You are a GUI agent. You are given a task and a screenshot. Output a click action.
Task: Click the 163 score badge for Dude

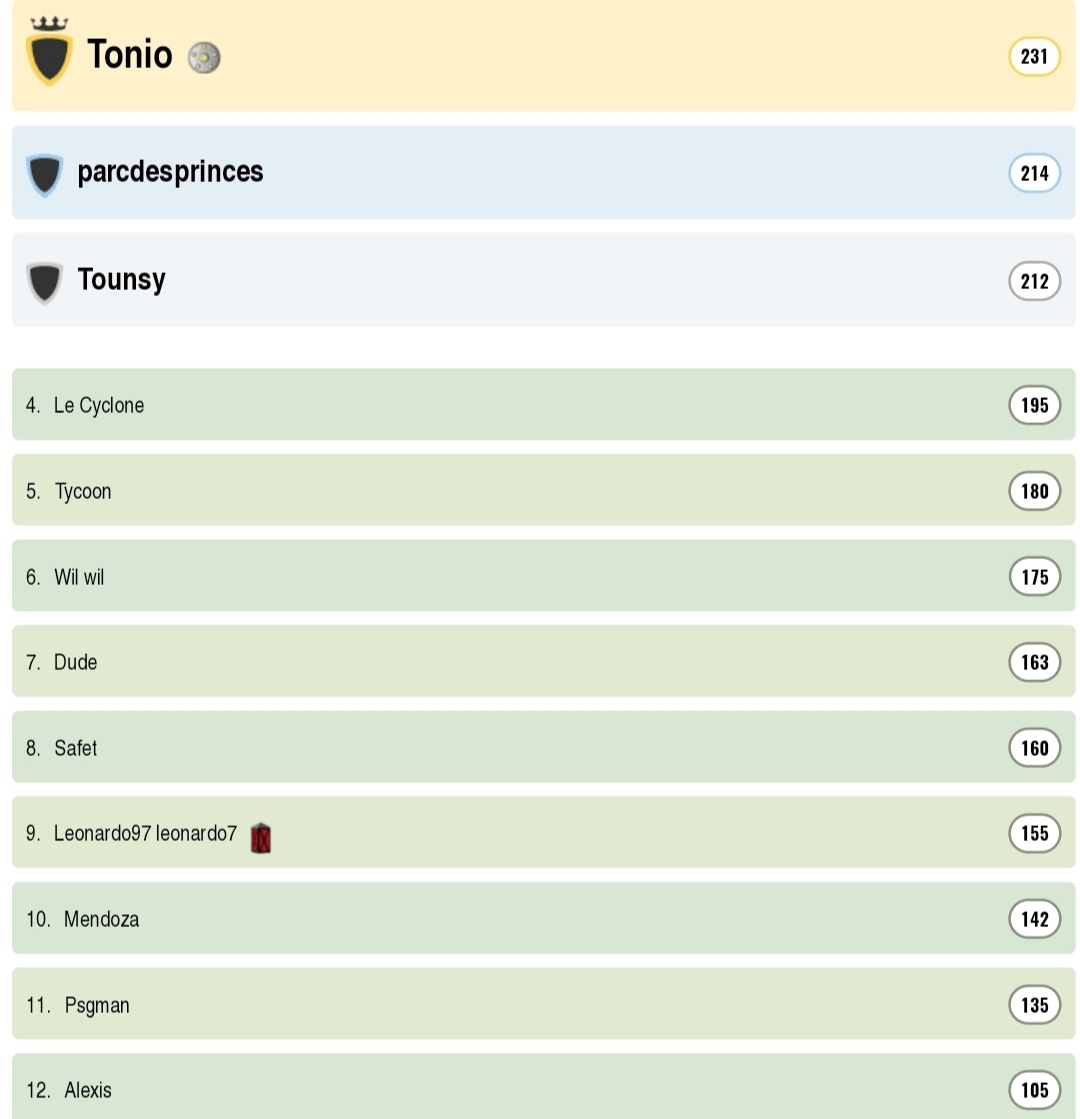[1033, 662]
